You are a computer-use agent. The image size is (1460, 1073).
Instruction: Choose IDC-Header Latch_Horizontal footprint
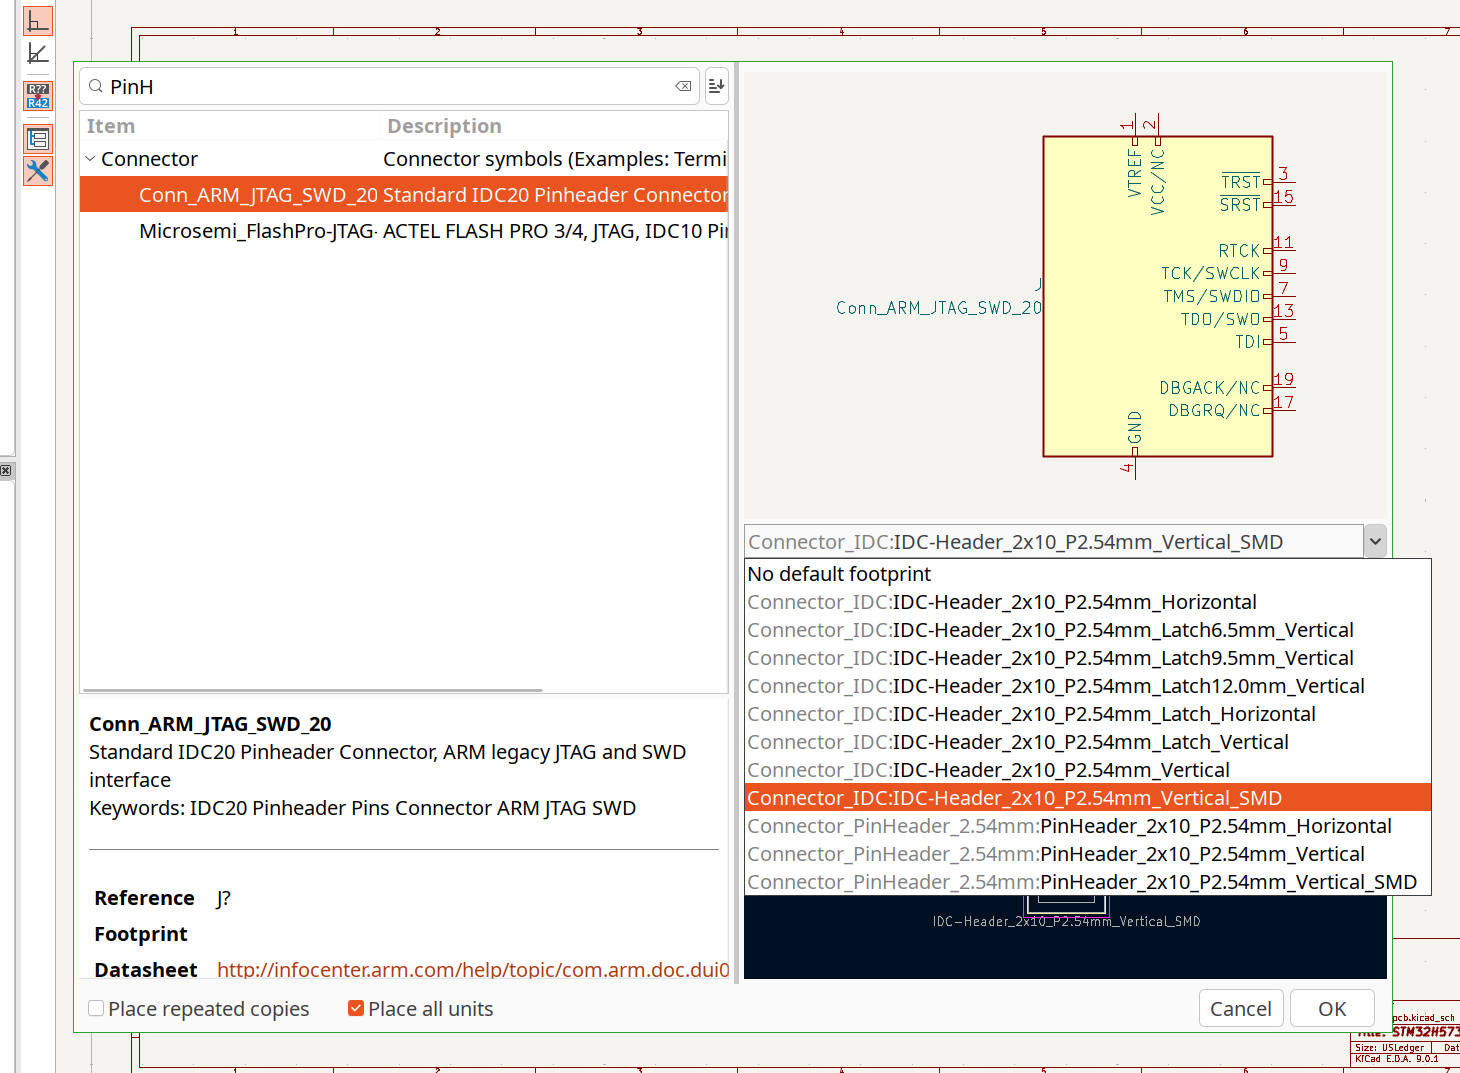[x=1088, y=714]
